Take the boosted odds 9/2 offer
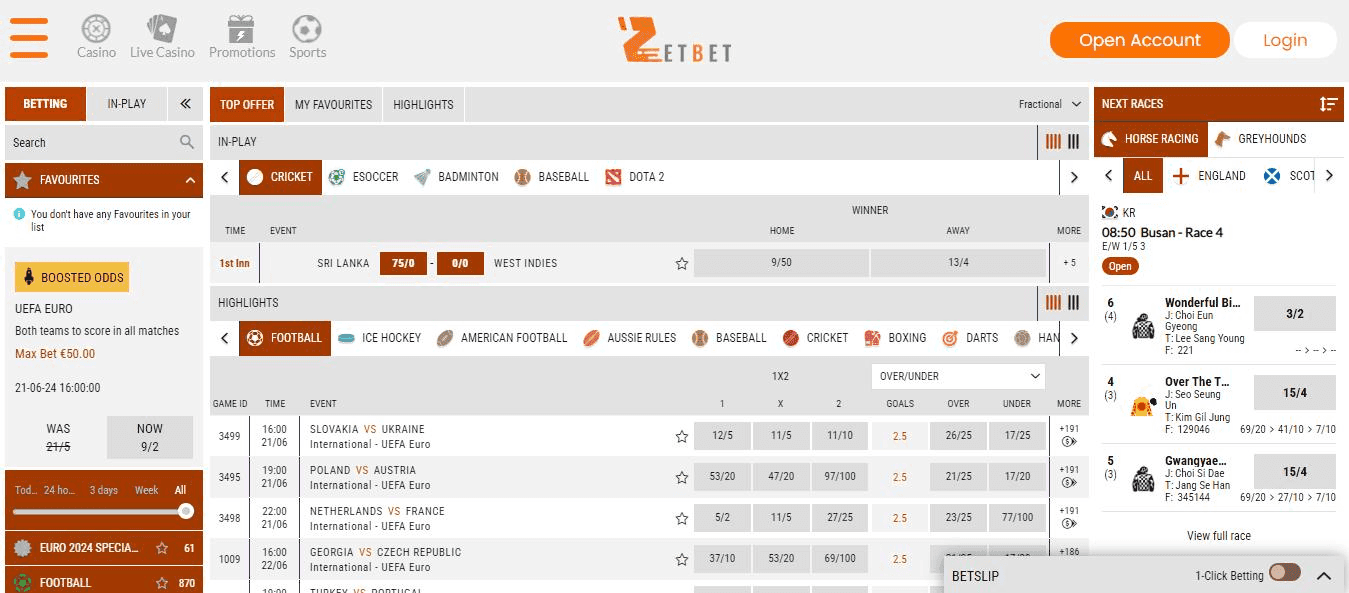 (x=150, y=438)
